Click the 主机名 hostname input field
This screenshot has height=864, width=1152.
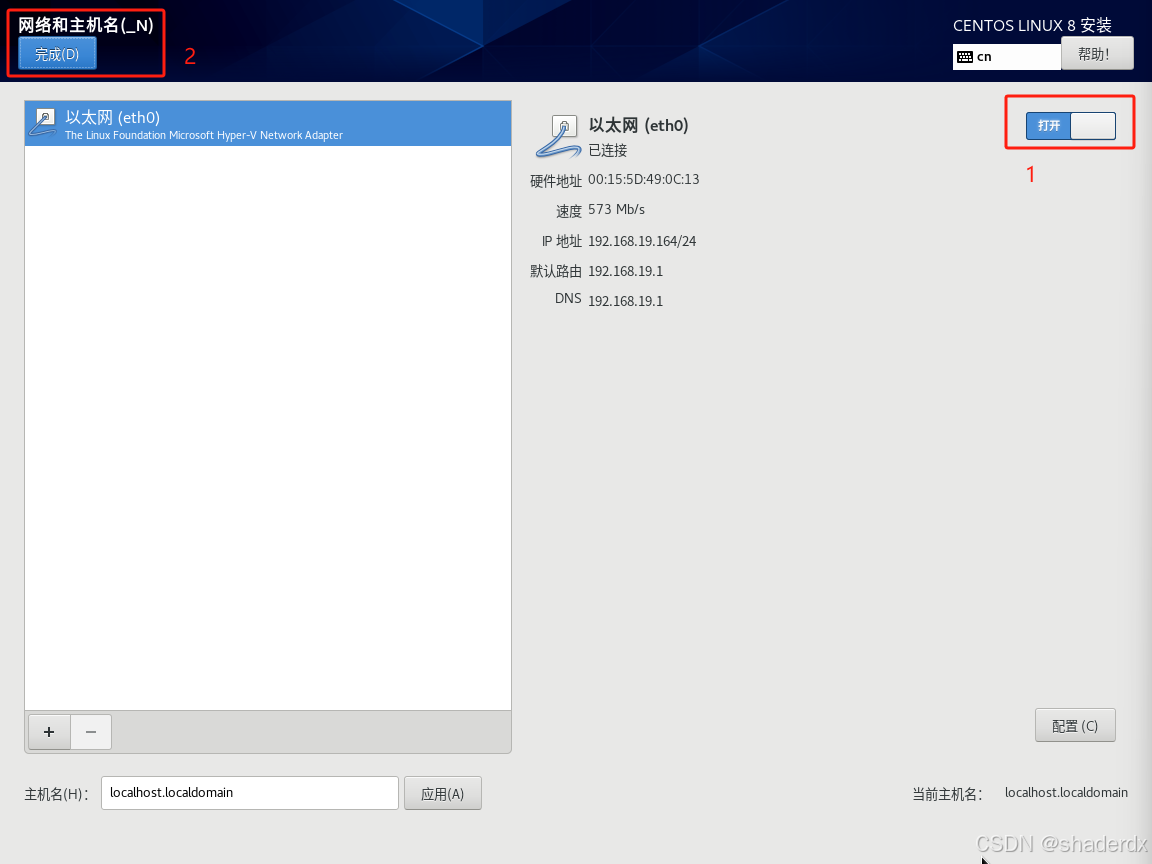click(250, 793)
